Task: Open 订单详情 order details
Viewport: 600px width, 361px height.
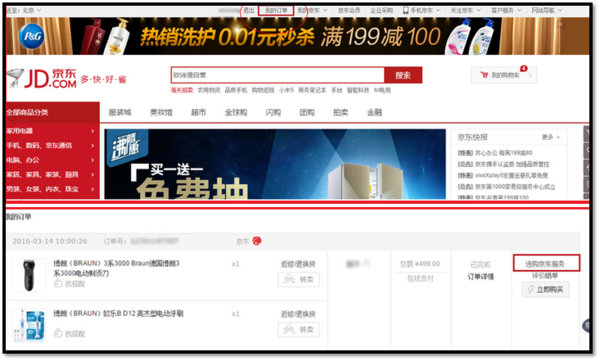Action: (481, 277)
